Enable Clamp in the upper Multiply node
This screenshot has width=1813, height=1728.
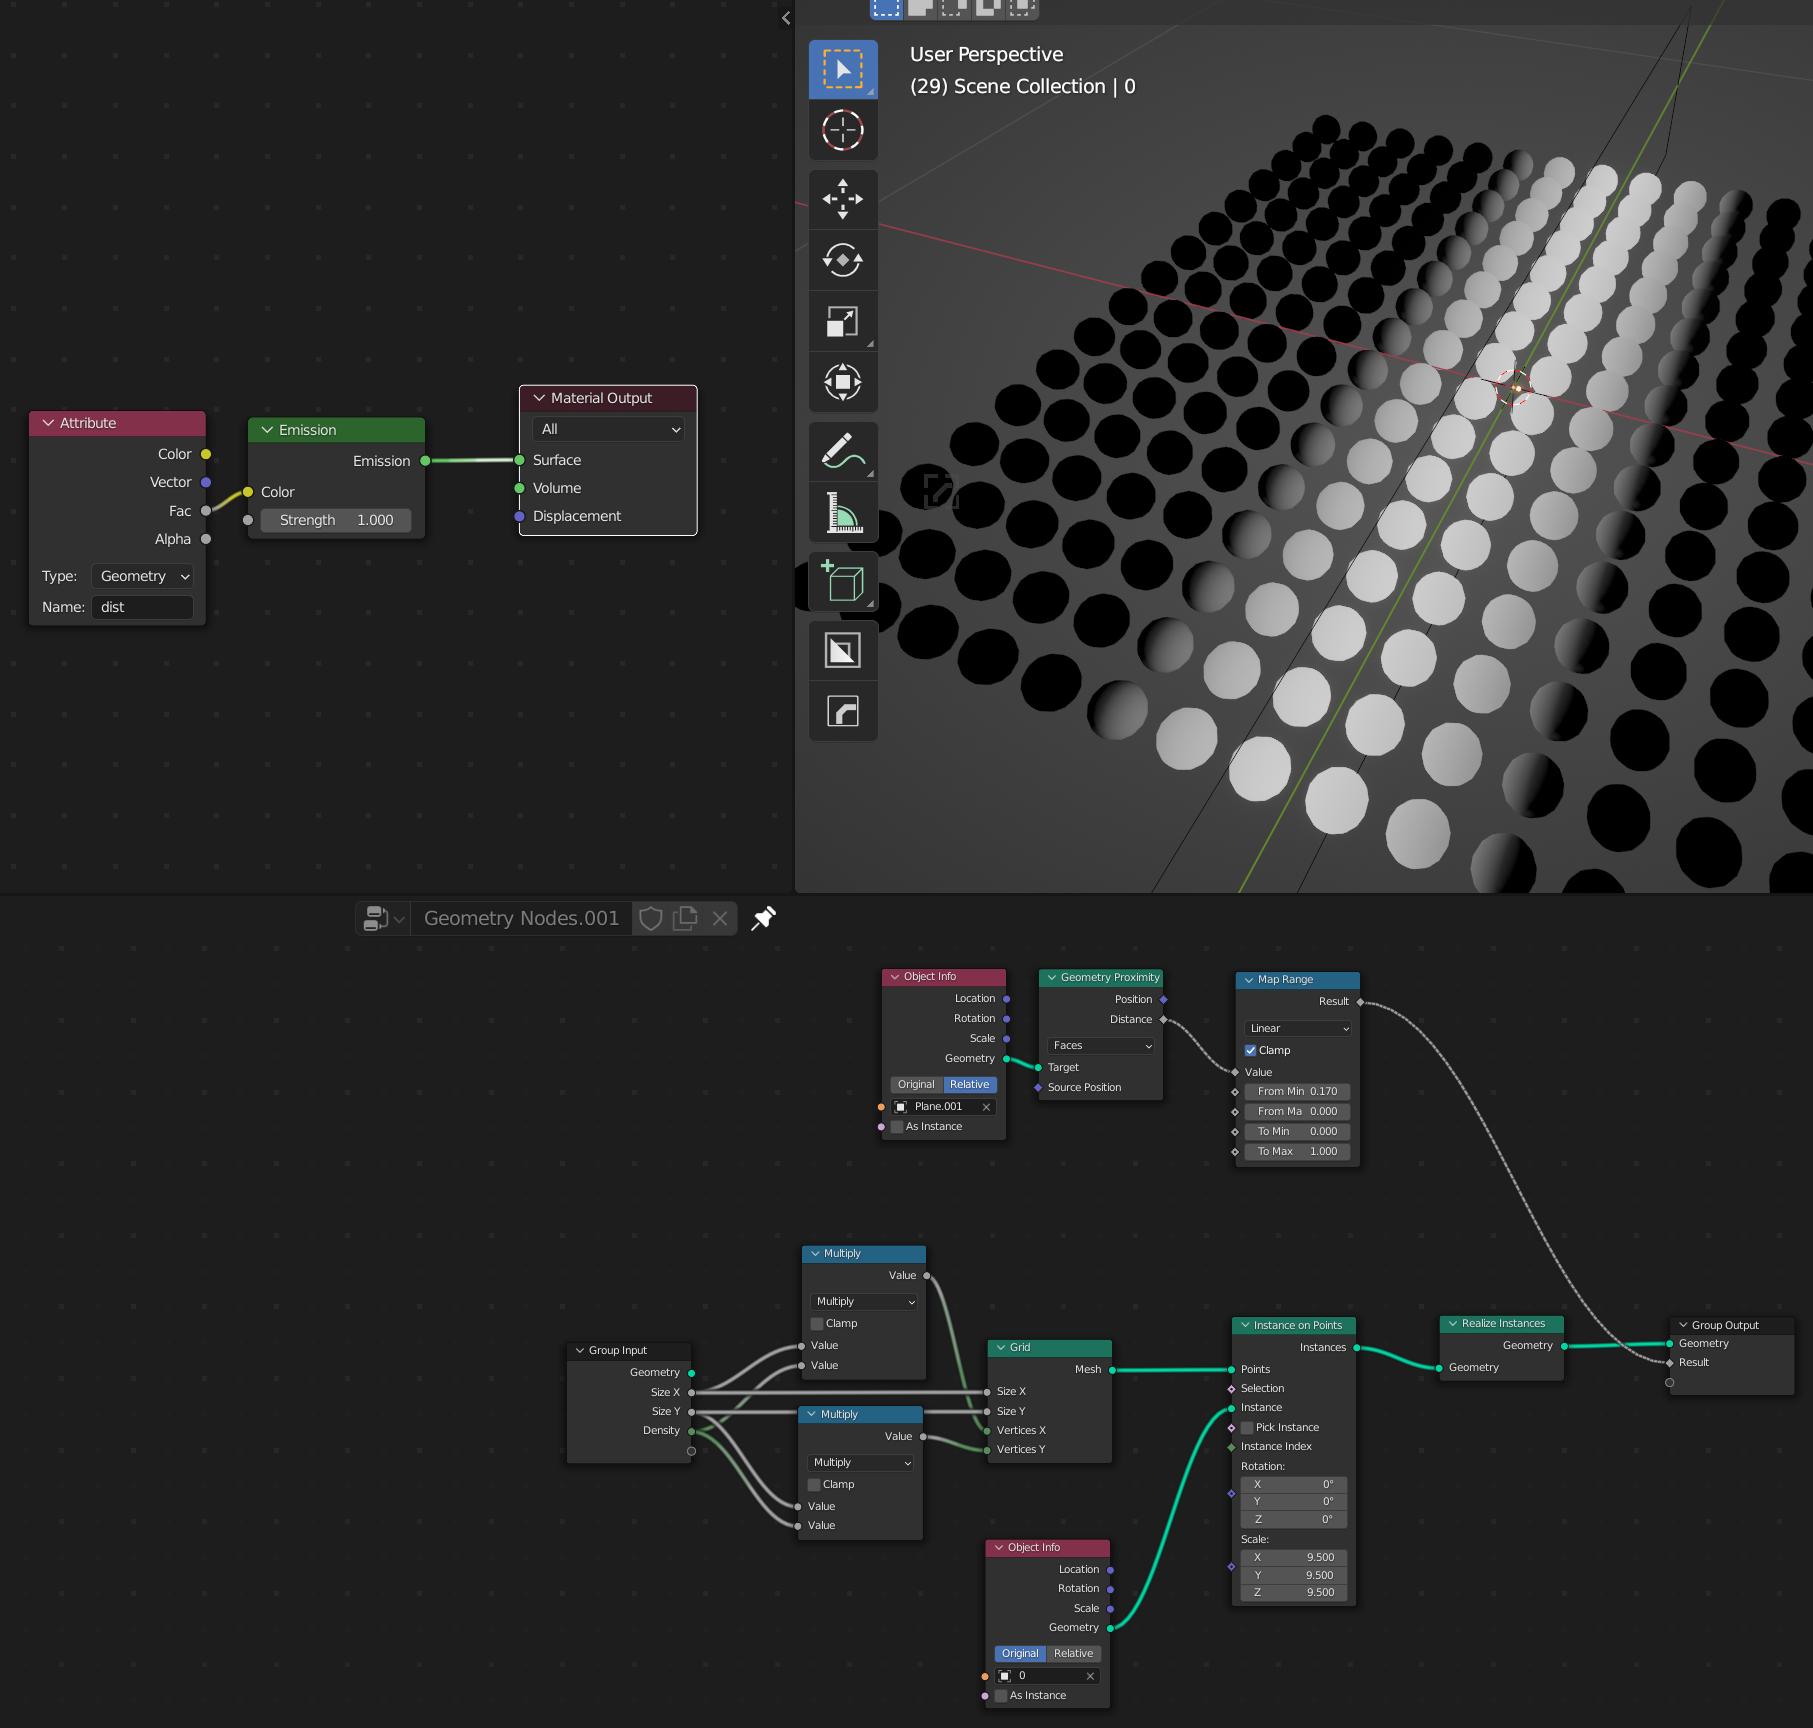(817, 1323)
